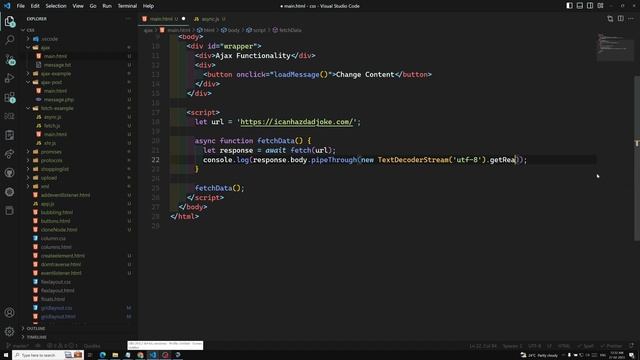Open the File menu
640x360 pixels.
[20, 6]
